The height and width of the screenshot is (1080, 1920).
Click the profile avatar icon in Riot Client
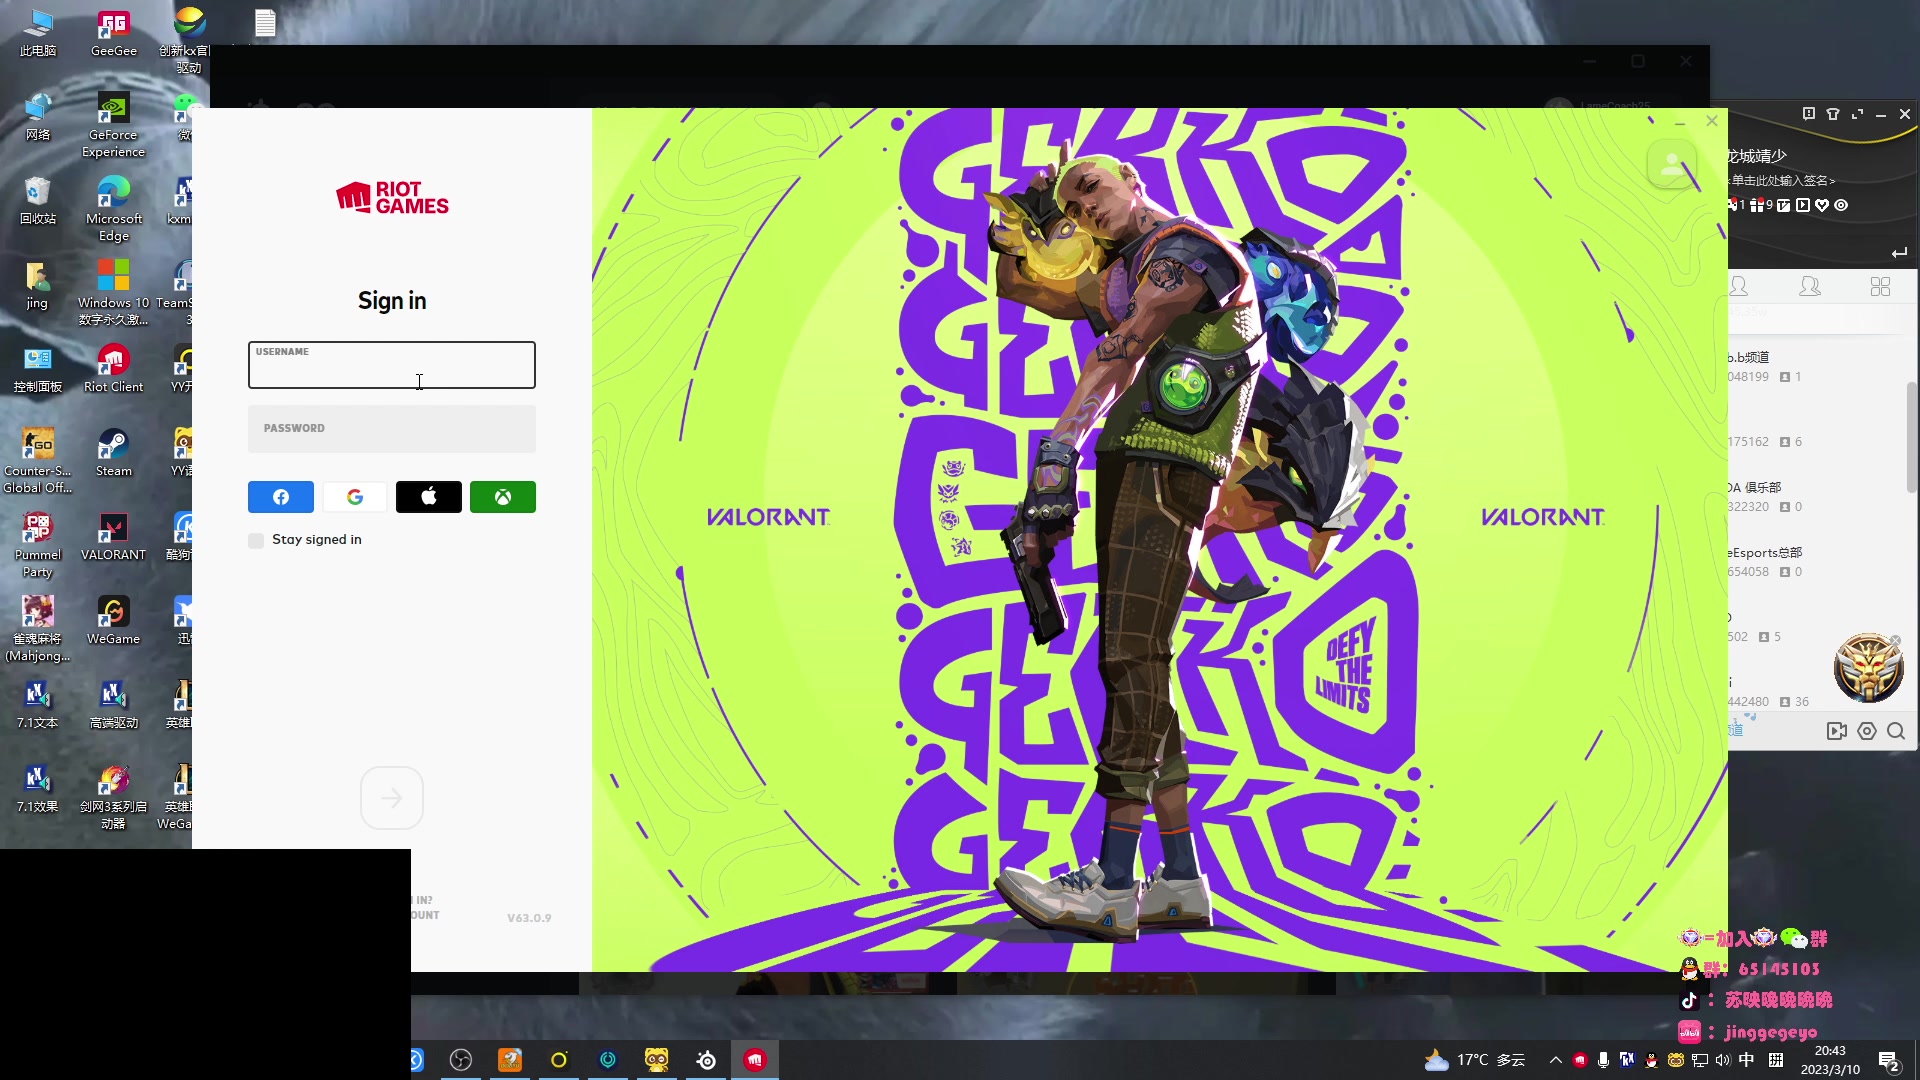tap(1672, 163)
